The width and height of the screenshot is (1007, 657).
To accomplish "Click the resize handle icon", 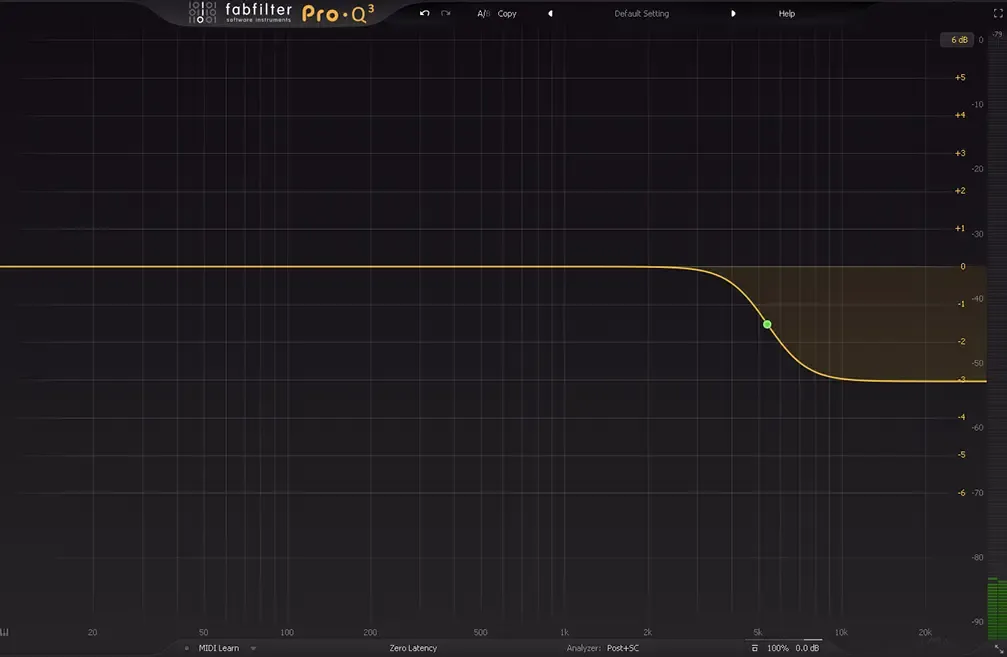I will (999, 649).
